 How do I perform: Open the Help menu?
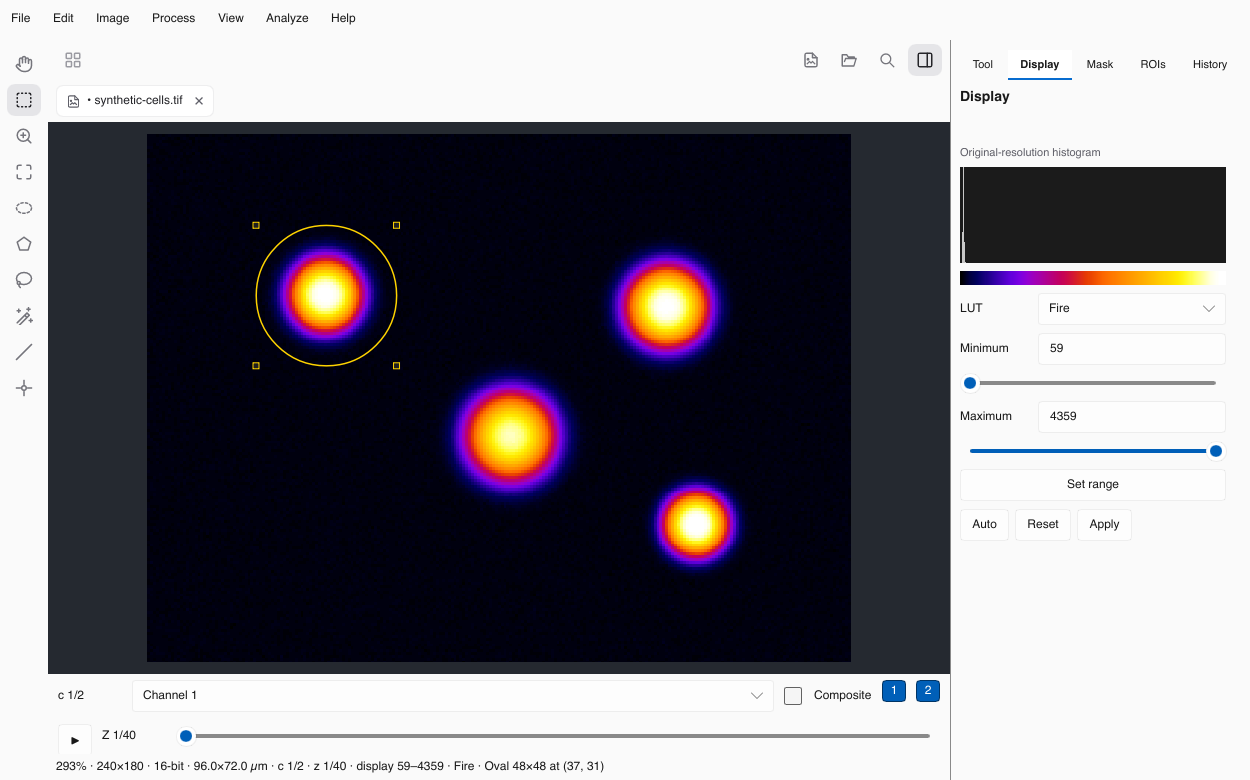click(343, 18)
